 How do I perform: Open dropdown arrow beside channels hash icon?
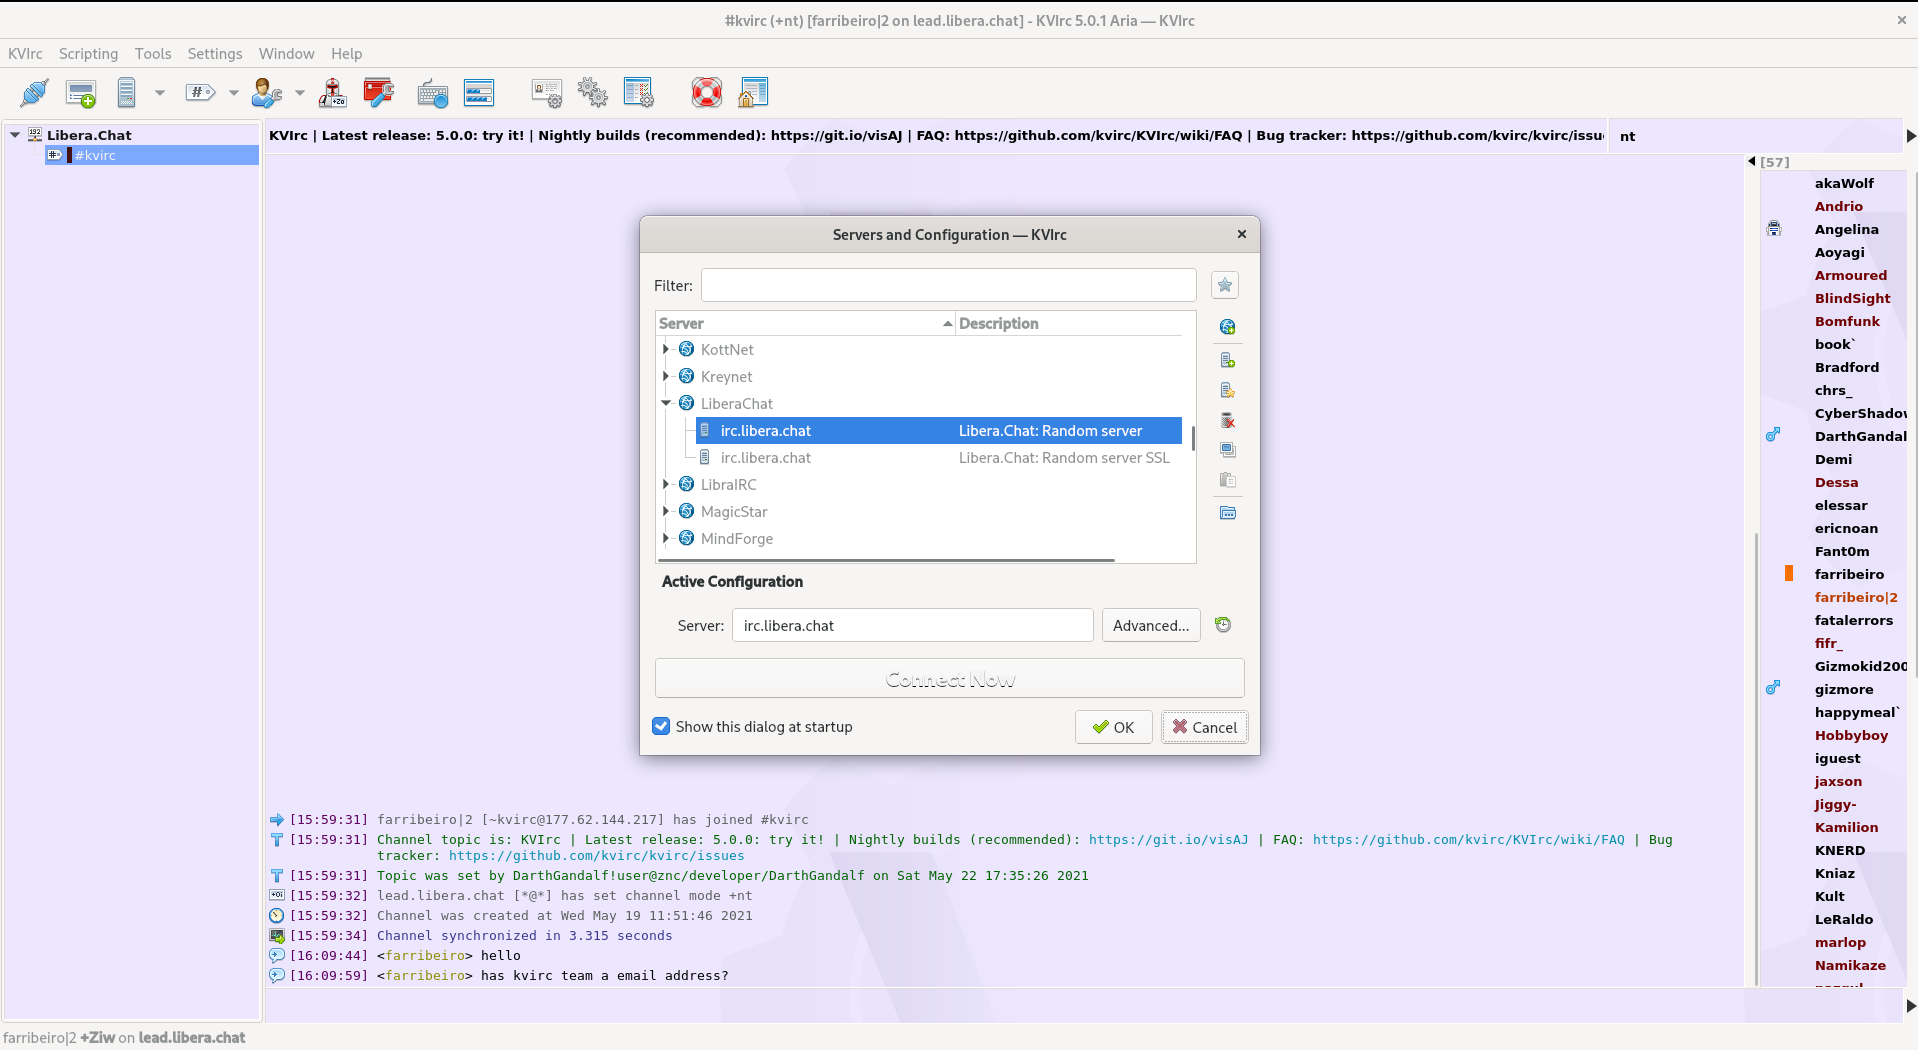(233, 93)
